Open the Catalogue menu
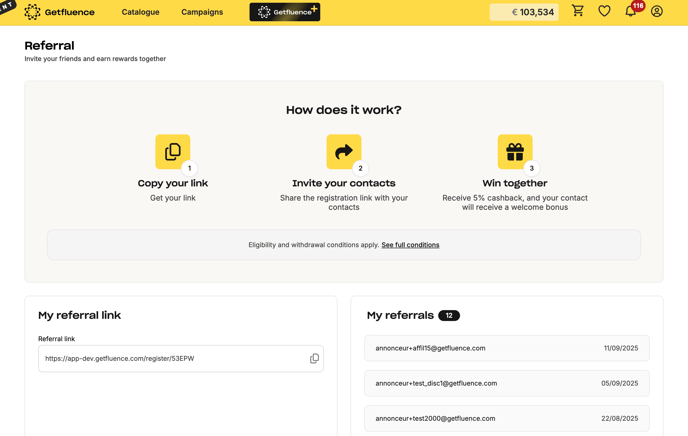Image resolution: width=688 pixels, height=436 pixels. (x=140, y=12)
